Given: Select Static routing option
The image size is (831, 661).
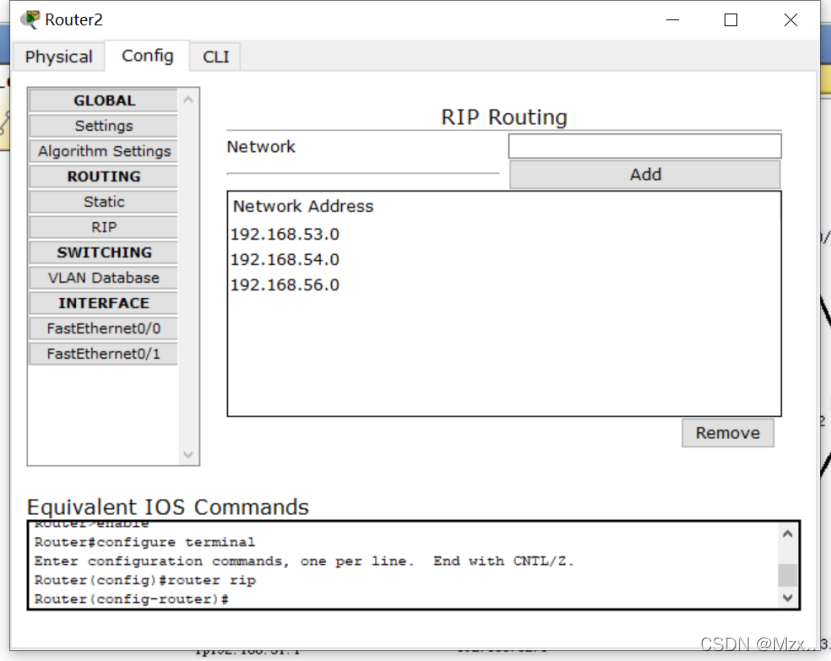Looking at the screenshot, I should point(104,202).
